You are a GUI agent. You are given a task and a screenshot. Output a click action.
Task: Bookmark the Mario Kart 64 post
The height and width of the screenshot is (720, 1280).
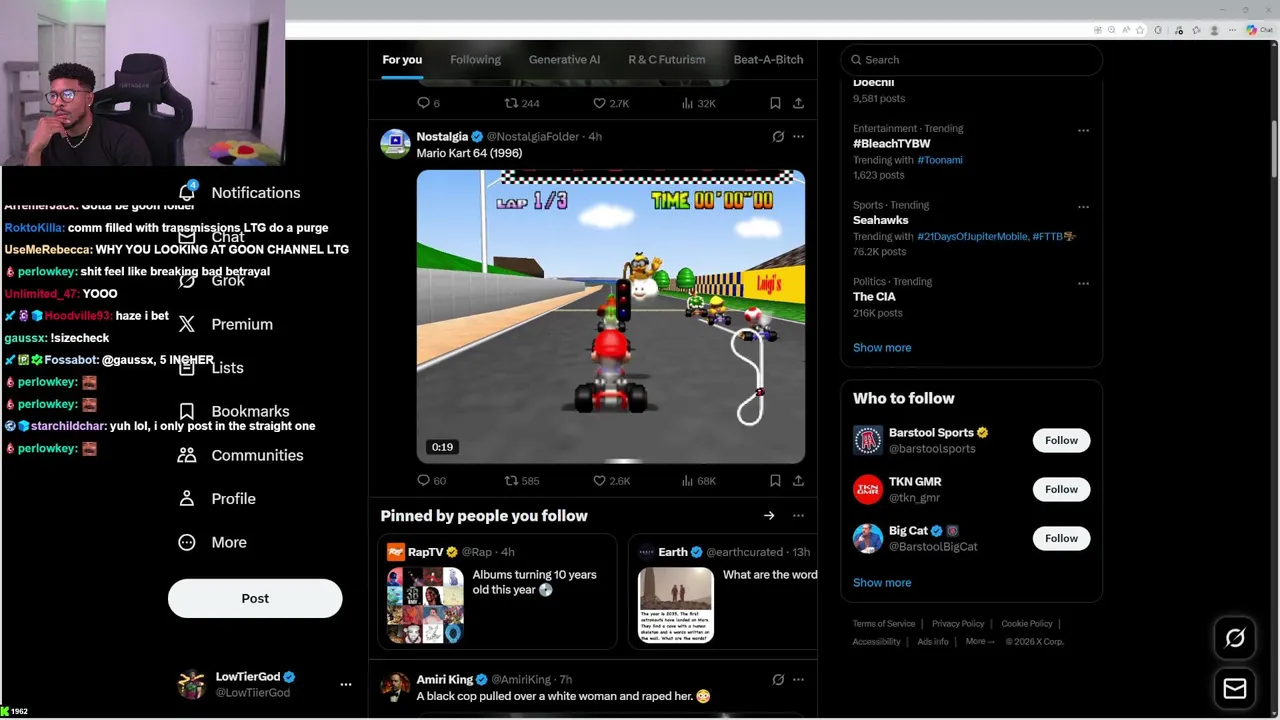pyautogui.click(x=775, y=481)
